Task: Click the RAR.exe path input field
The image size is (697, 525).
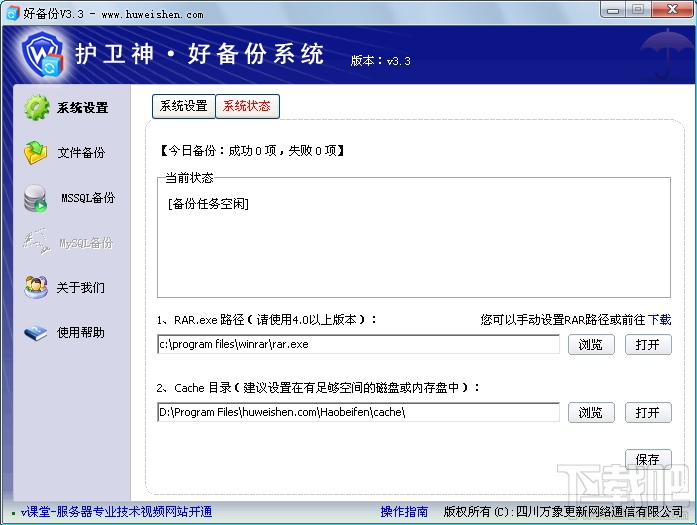Action: 358,345
